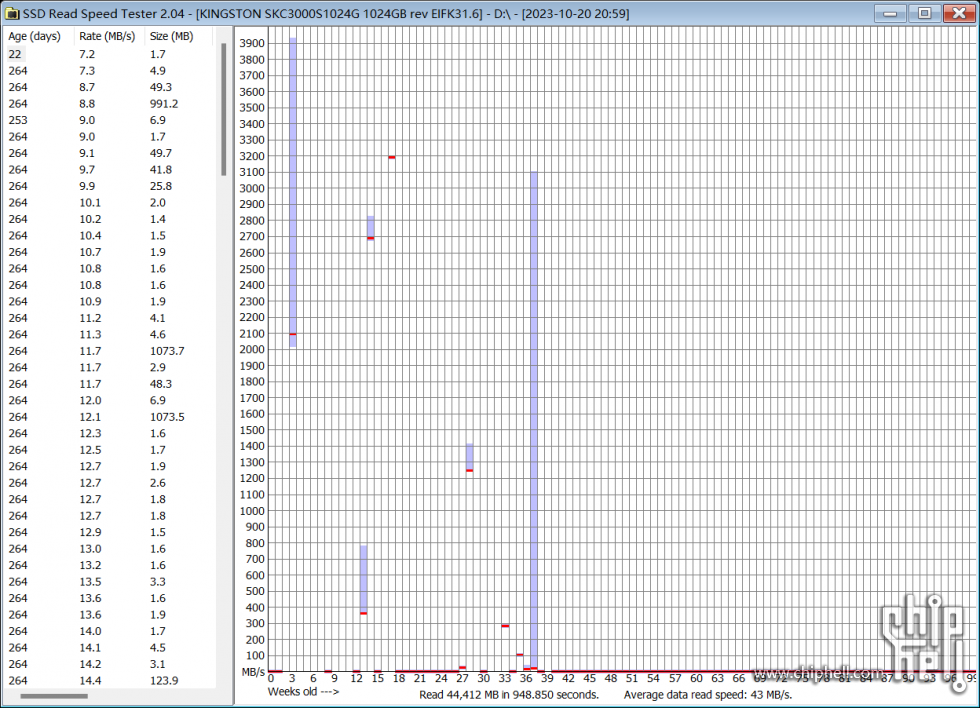Click the red marker near 2100 MB/s

click(293, 334)
